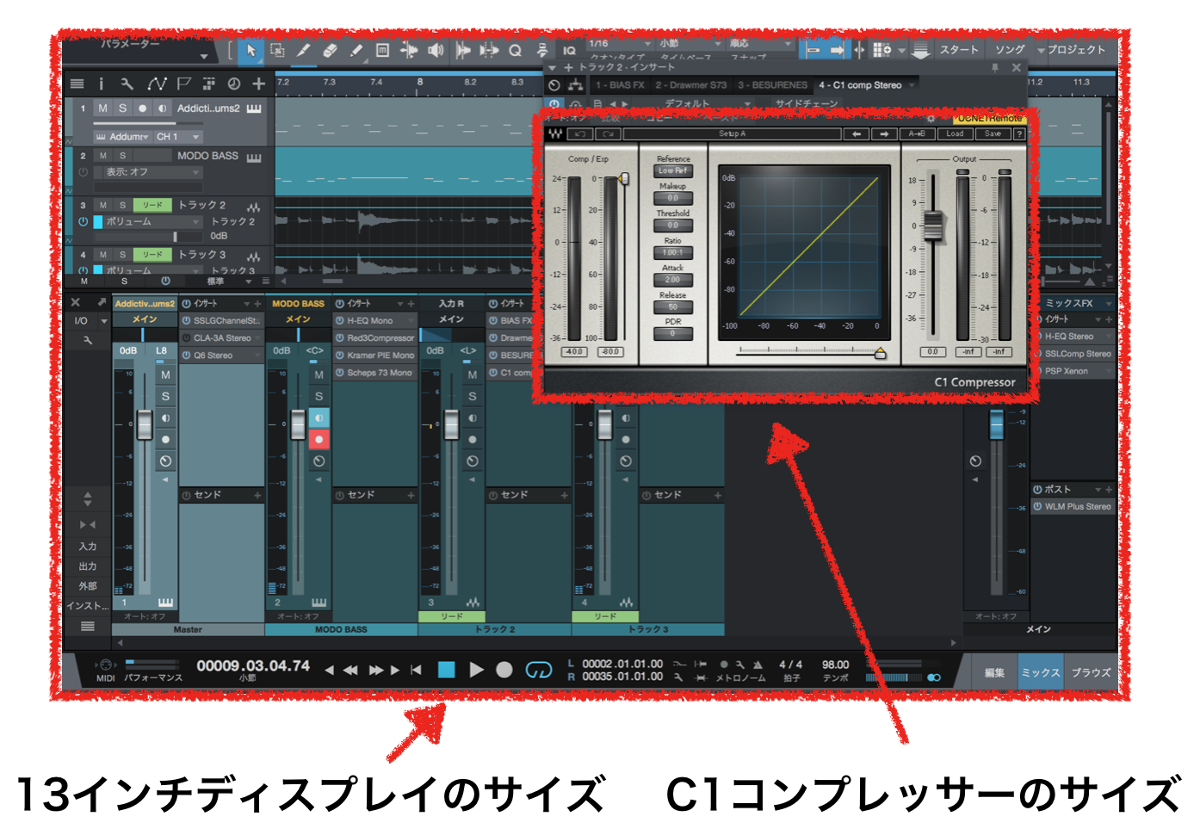Open the CH 1 channel dropdown
The width and height of the screenshot is (1200, 835).
point(178,136)
